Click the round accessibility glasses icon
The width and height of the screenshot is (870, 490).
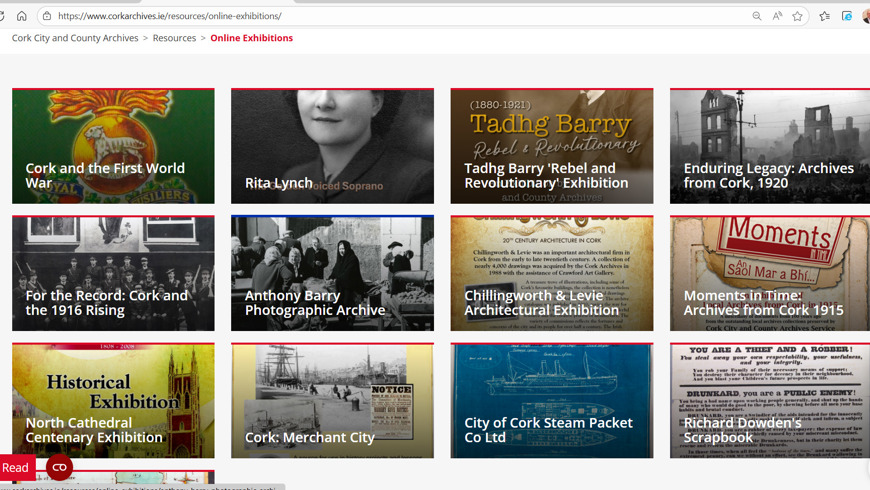(x=59, y=467)
